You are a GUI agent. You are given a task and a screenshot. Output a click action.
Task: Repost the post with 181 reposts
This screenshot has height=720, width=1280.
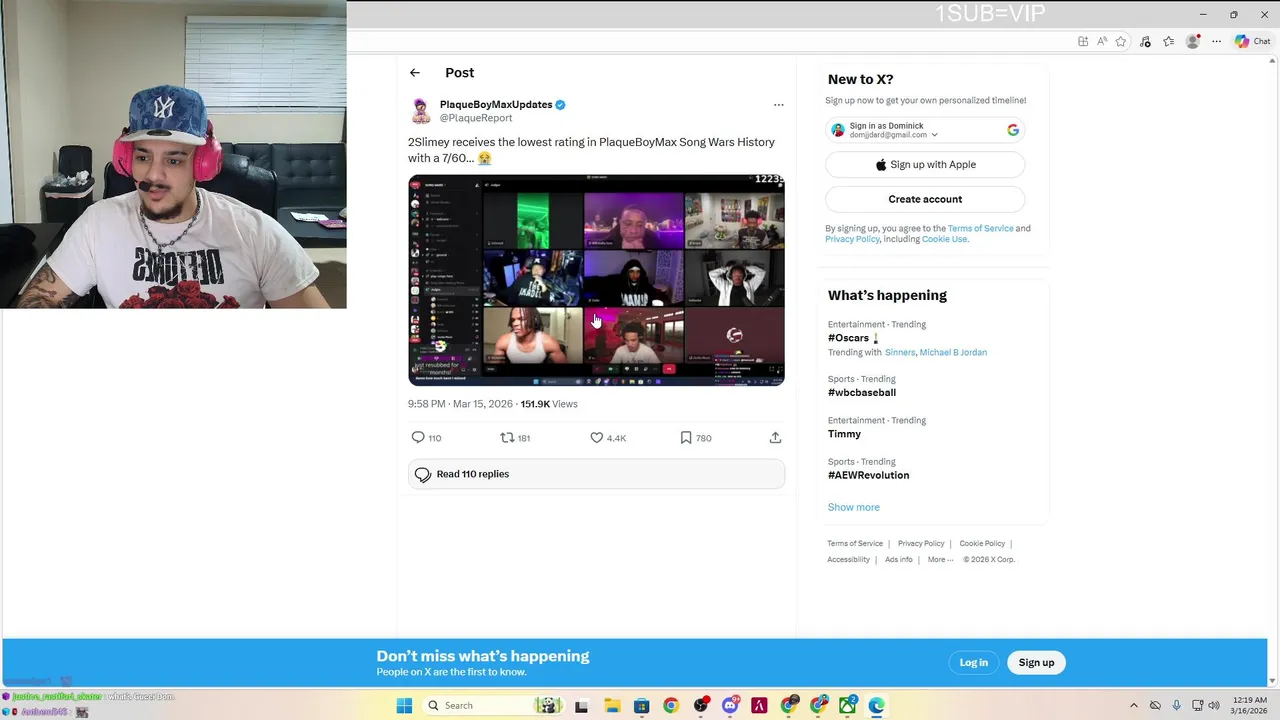(507, 438)
